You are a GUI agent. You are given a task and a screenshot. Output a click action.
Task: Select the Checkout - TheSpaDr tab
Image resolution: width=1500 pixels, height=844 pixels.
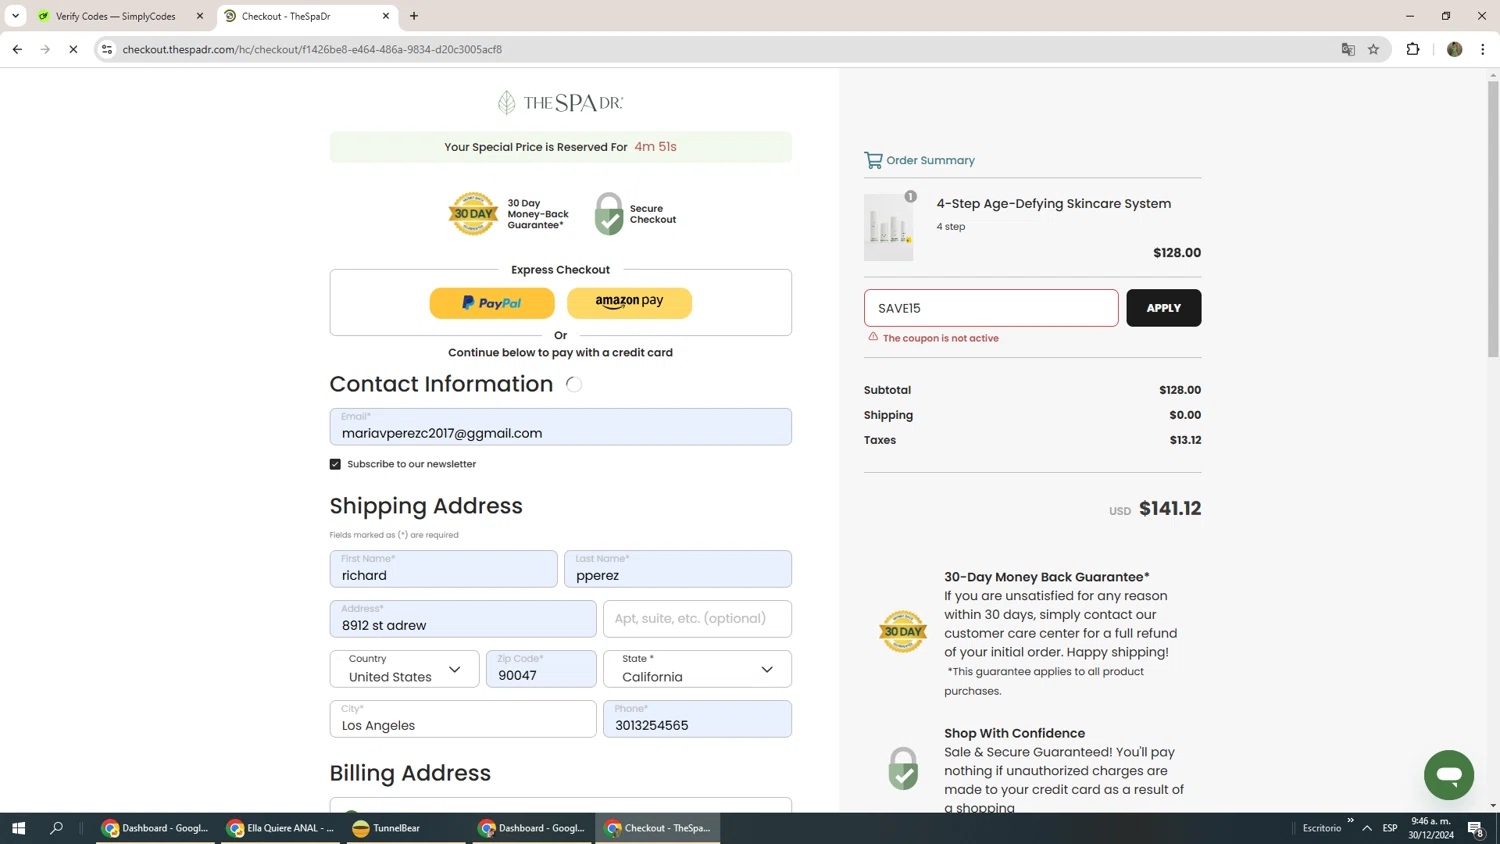(300, 16)
